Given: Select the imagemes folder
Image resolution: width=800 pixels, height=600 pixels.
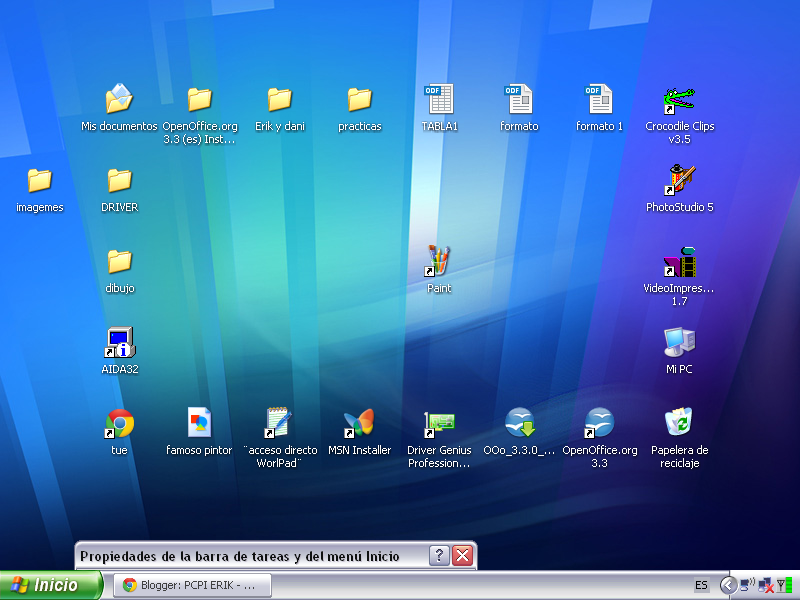Looking at the screenshot, I should pyautogui.click(x=39, y=180).
